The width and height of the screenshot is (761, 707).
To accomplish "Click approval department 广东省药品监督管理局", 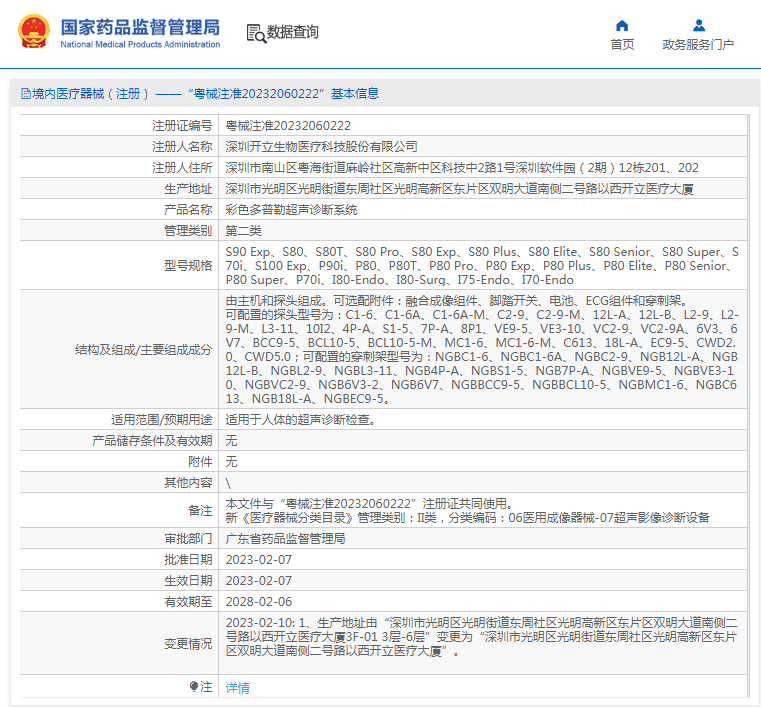I will (x=285, y=539).
